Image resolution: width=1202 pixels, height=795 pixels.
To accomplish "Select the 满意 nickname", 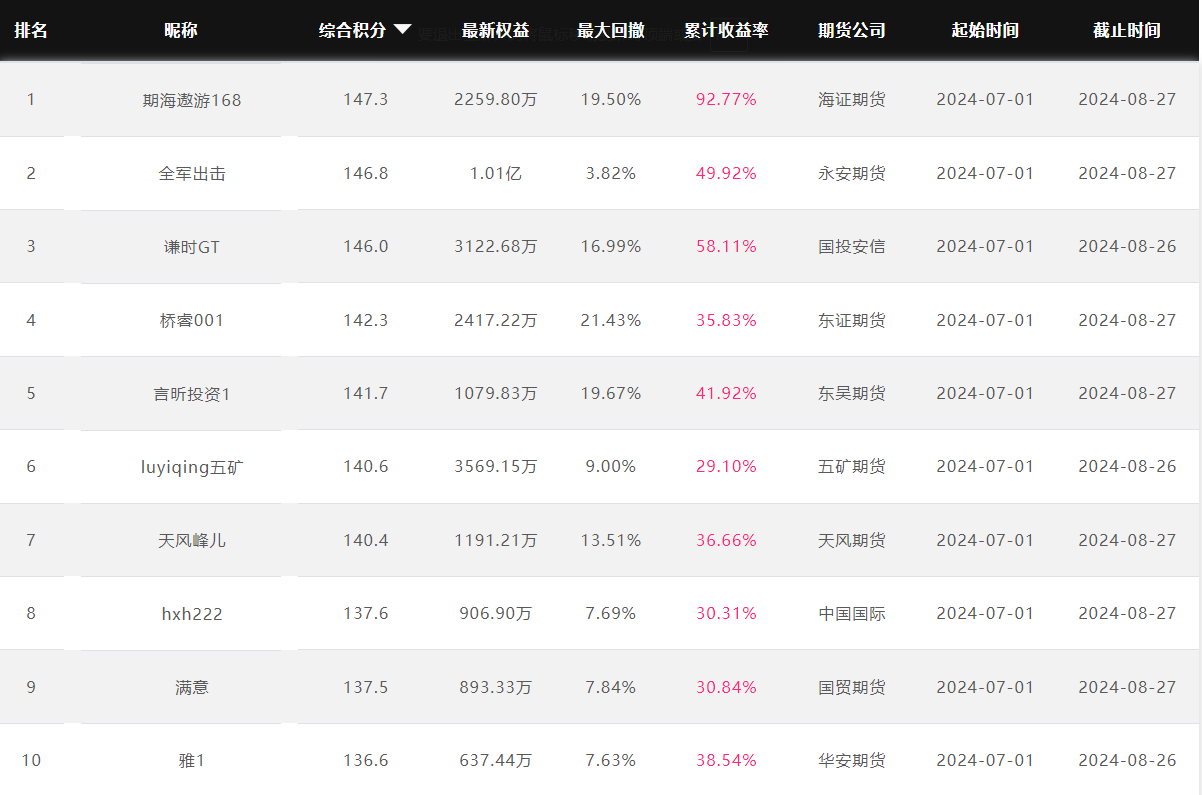I will coord(192,687).
